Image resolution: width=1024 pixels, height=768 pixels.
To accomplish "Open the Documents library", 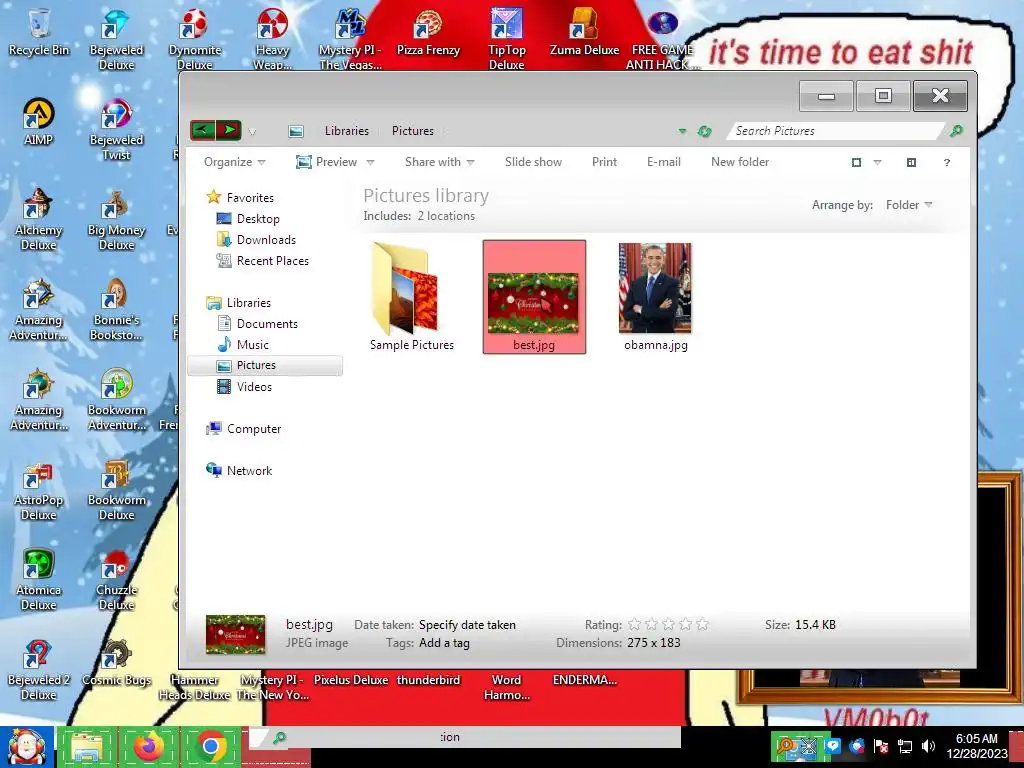I will tap(257, 323).
